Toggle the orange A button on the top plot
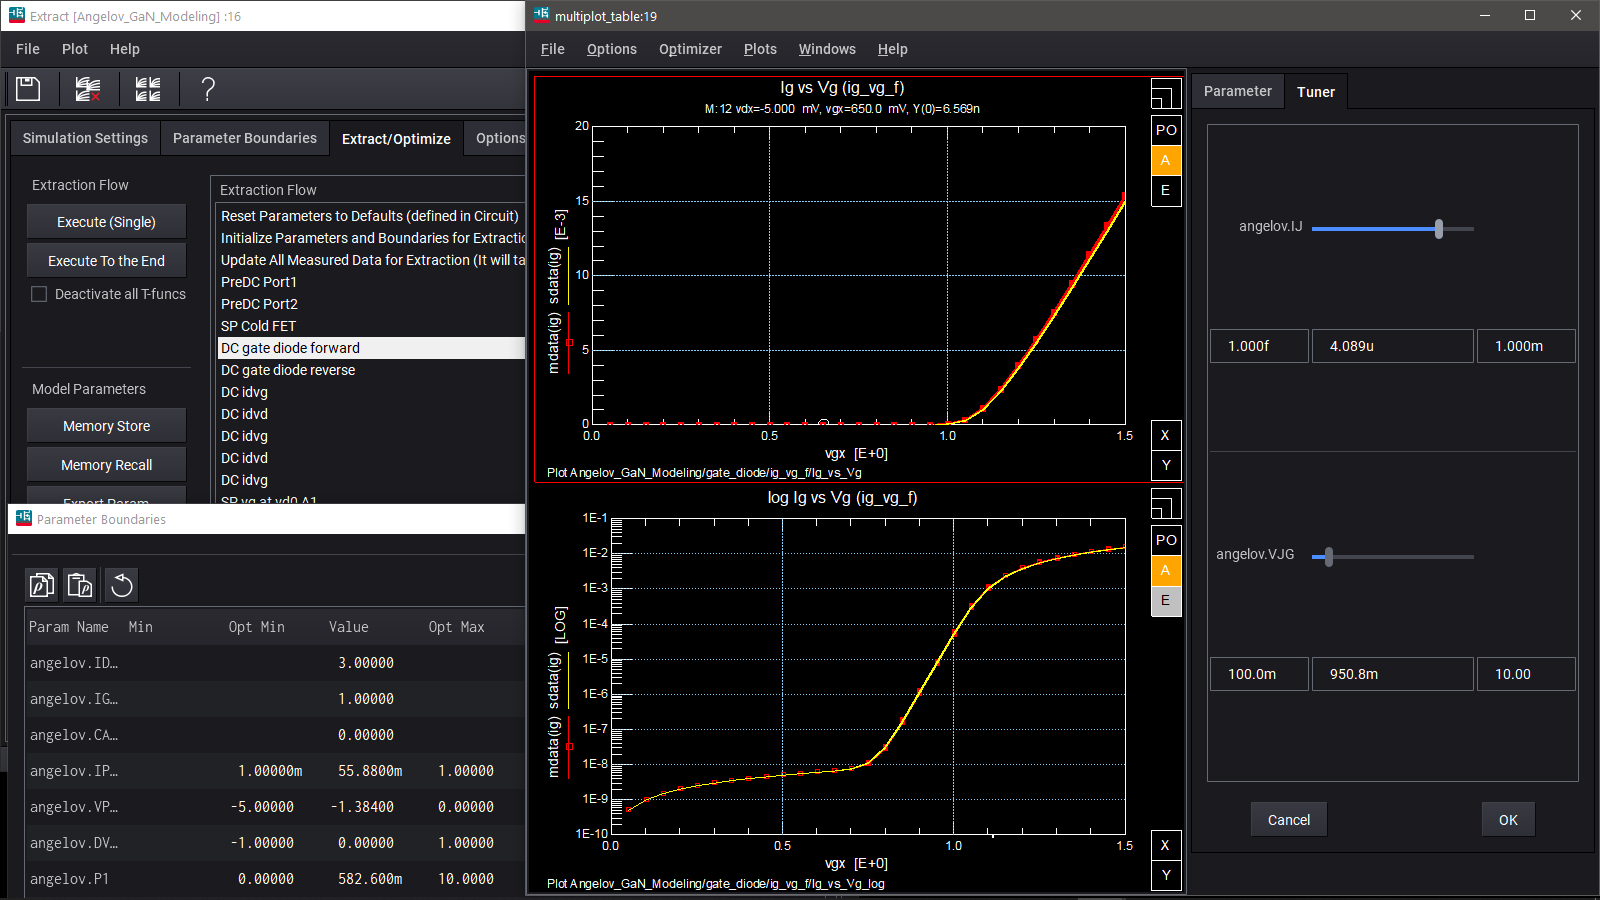1600x900 pixels. pyautogui.click(x=1166, y=160)
